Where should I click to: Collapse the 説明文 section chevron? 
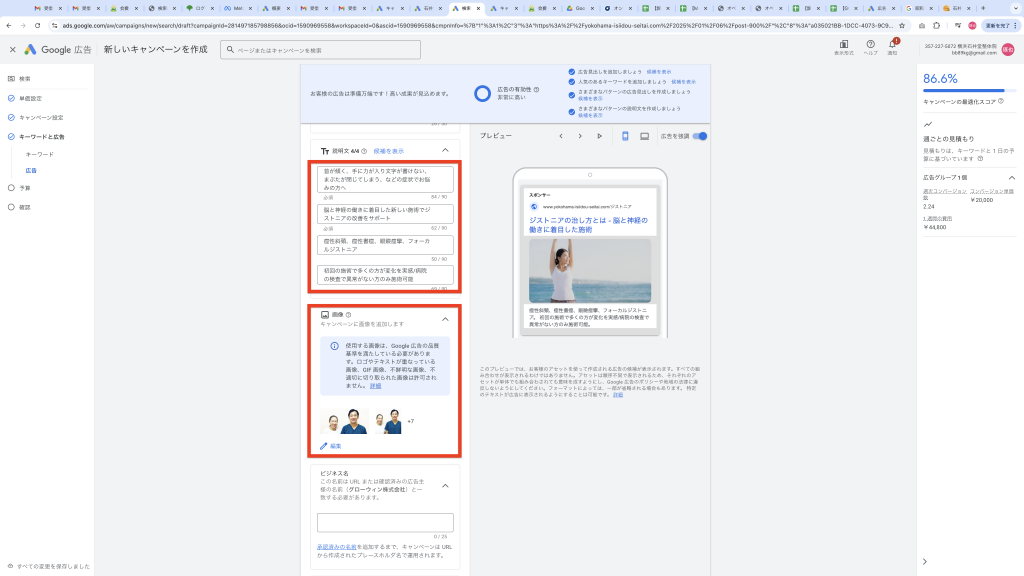point(445,150)
